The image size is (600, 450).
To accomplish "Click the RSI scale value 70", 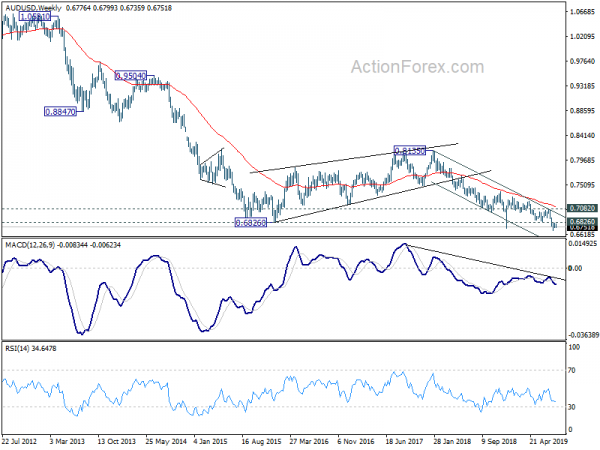I will coord(572,370).
